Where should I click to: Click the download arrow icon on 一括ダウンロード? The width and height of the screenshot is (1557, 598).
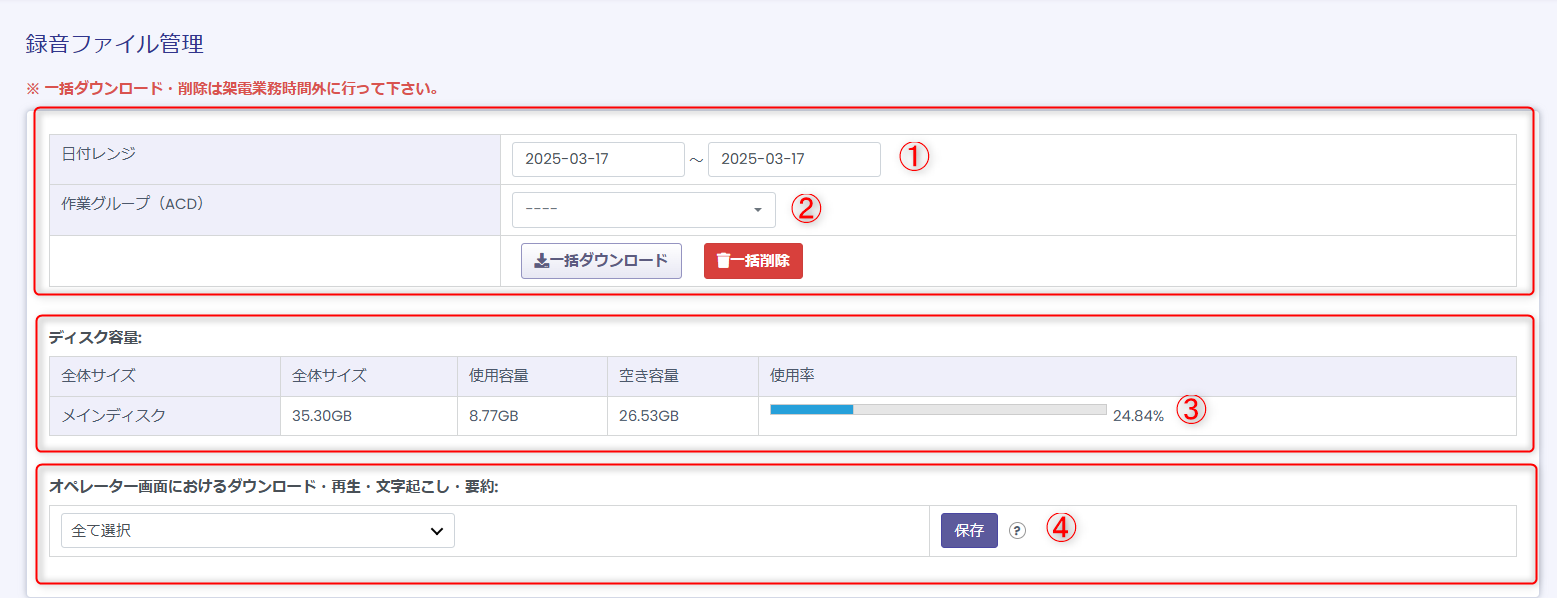point(541,261)
